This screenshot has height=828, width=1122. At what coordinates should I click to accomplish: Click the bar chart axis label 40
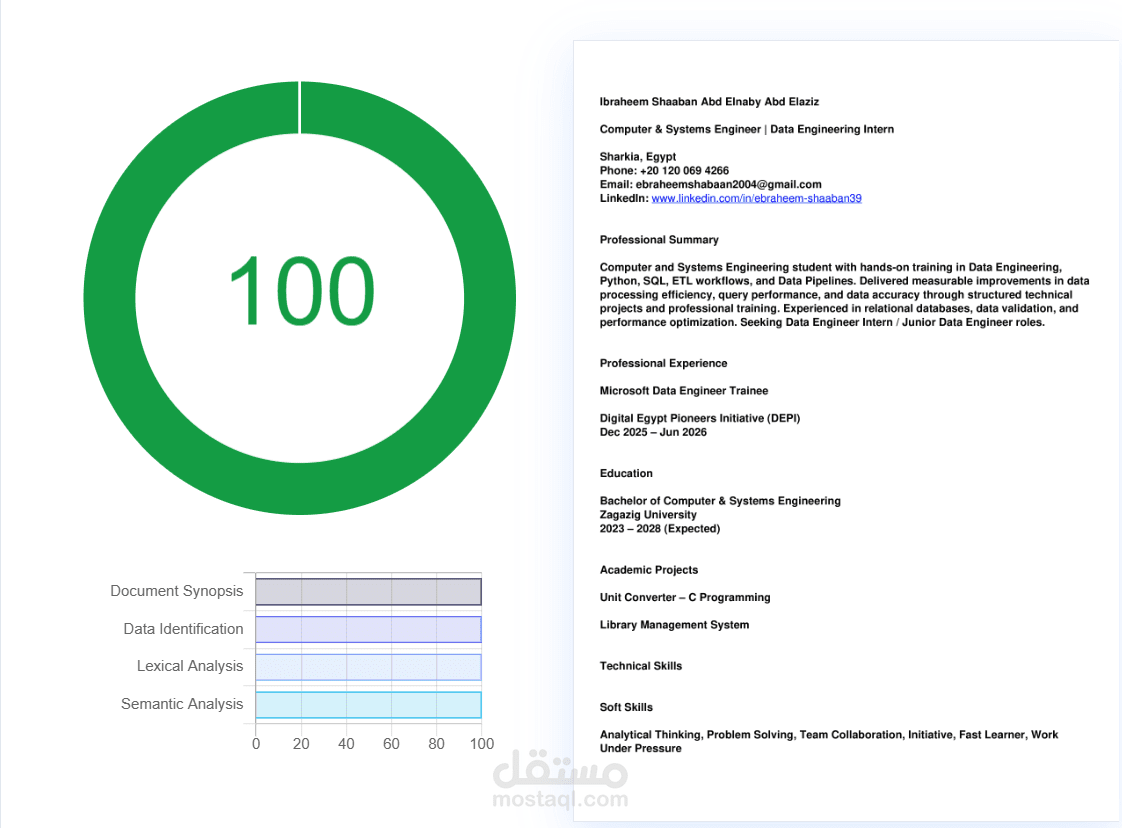point(346,744)
